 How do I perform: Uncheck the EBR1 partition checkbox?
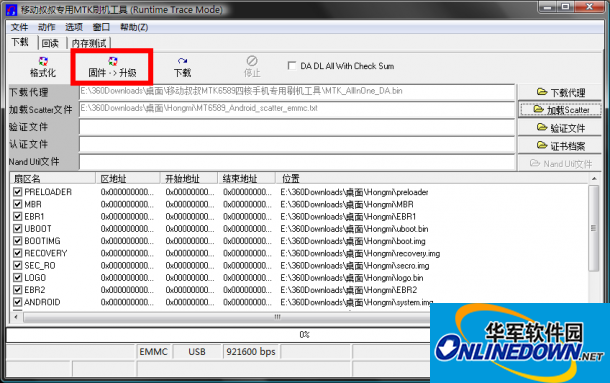[x=18, y=216]
